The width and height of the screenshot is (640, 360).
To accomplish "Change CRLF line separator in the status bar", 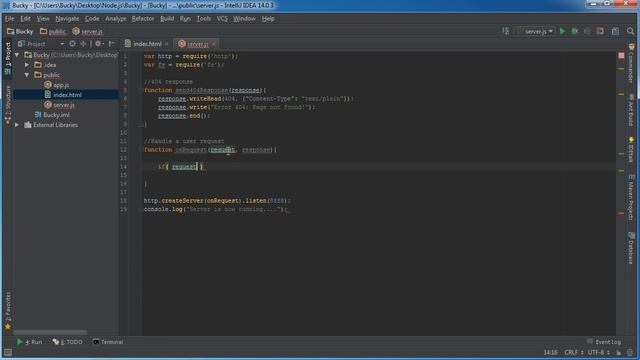I will (573, 352).
